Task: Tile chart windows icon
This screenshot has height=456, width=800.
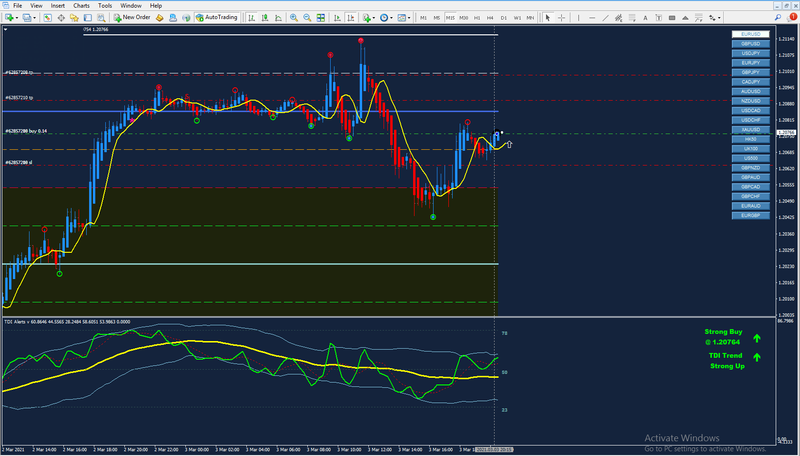Action: pyautogui.click(x=320, y=18)
